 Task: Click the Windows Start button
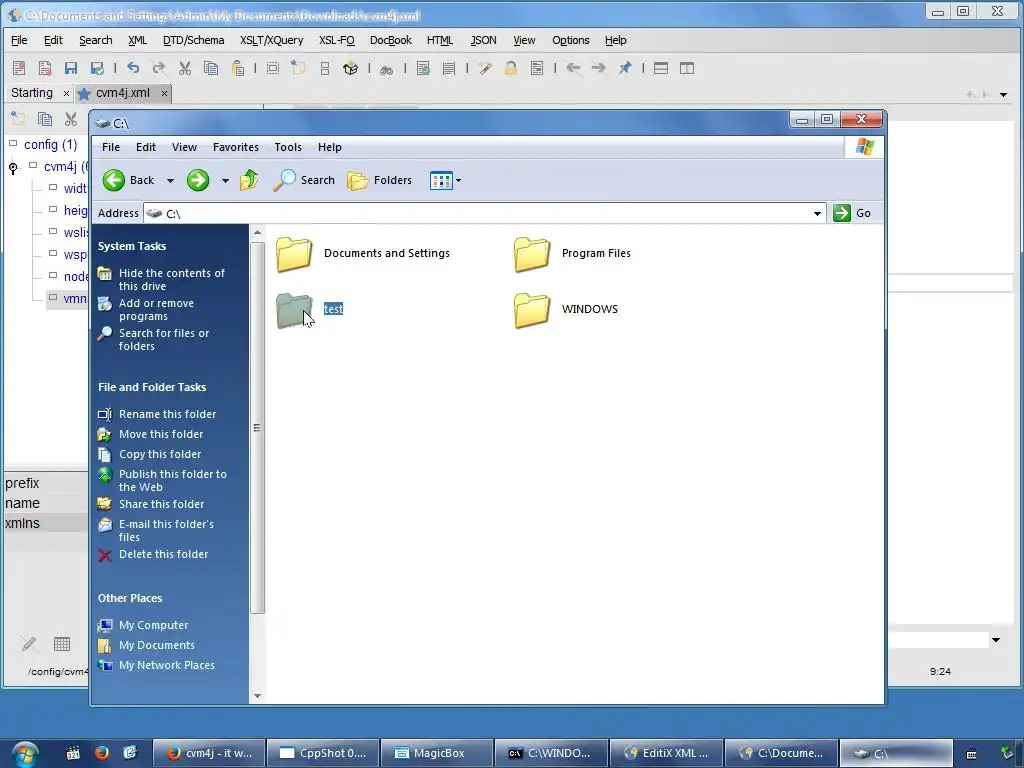click(24, 754)
